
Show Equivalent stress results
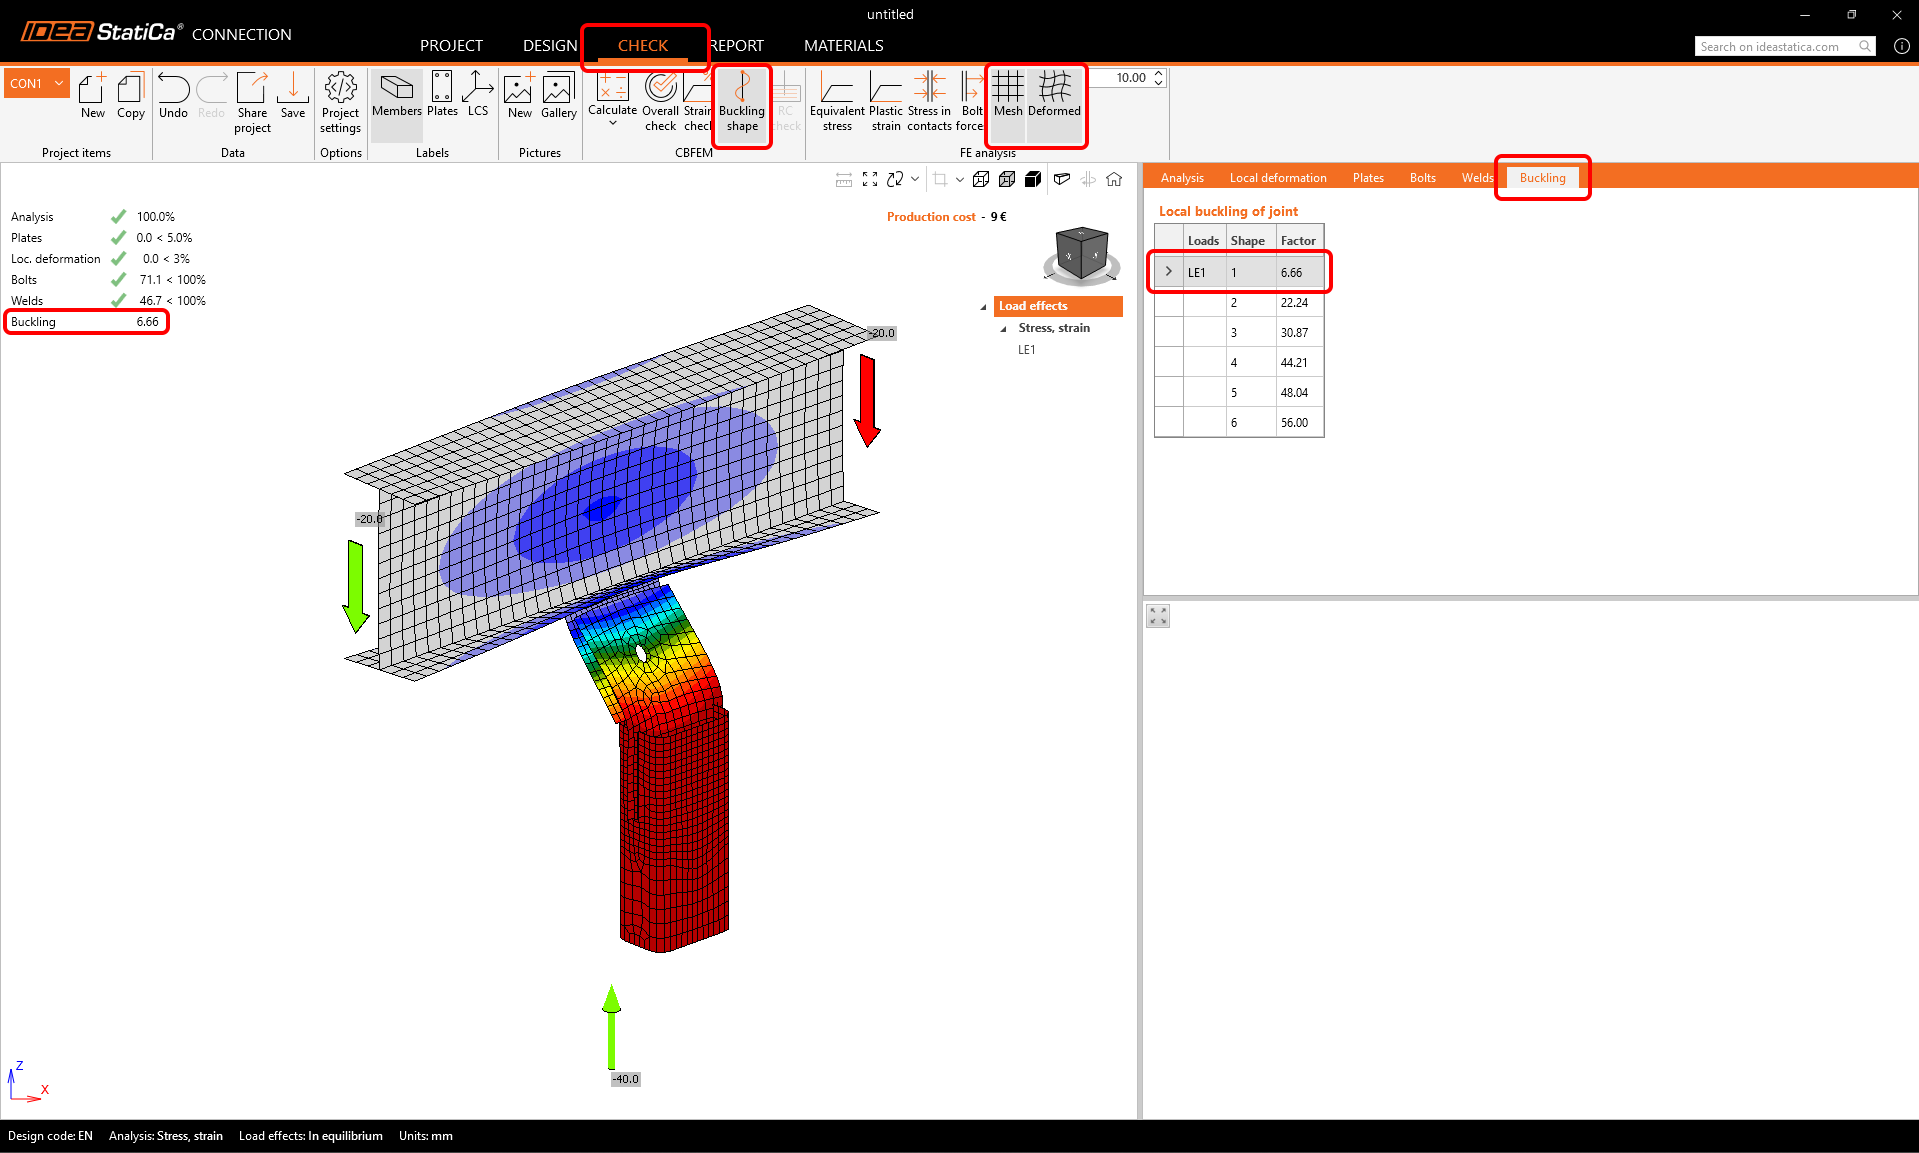(837, 102)
